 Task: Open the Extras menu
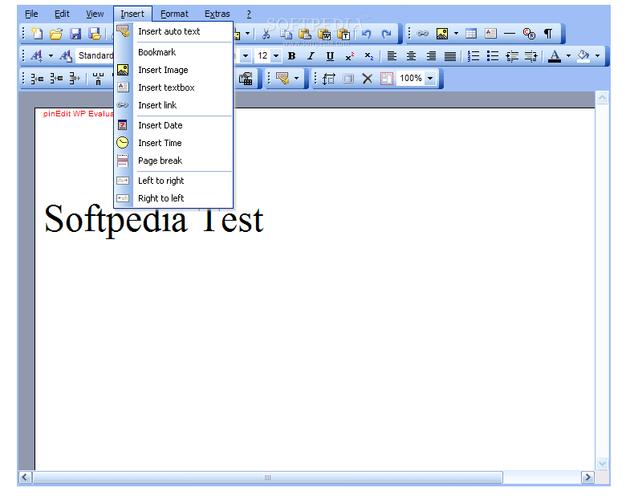(217, 14)
